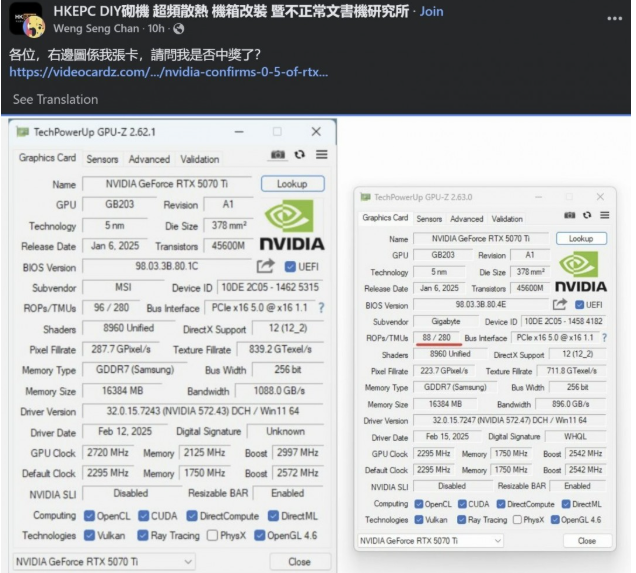The height and width of the screenshot is (573, 636).
Task: Click Subvendor field showing MSI
Action: (x=123, y=287)
